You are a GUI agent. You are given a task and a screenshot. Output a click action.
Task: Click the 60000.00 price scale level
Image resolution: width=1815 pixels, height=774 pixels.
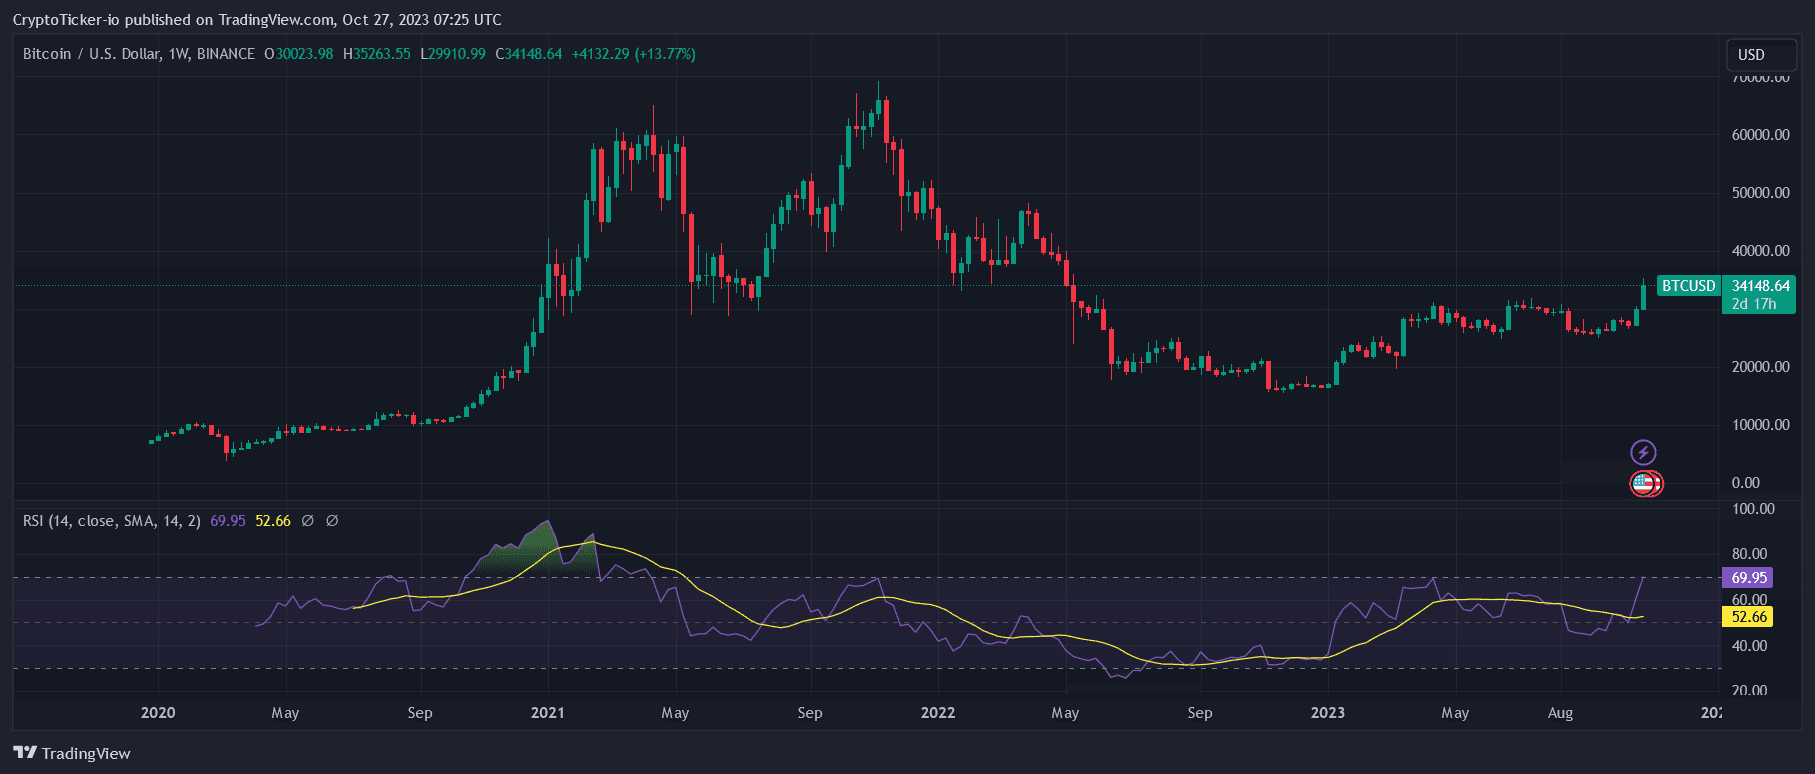[1760, 135]
